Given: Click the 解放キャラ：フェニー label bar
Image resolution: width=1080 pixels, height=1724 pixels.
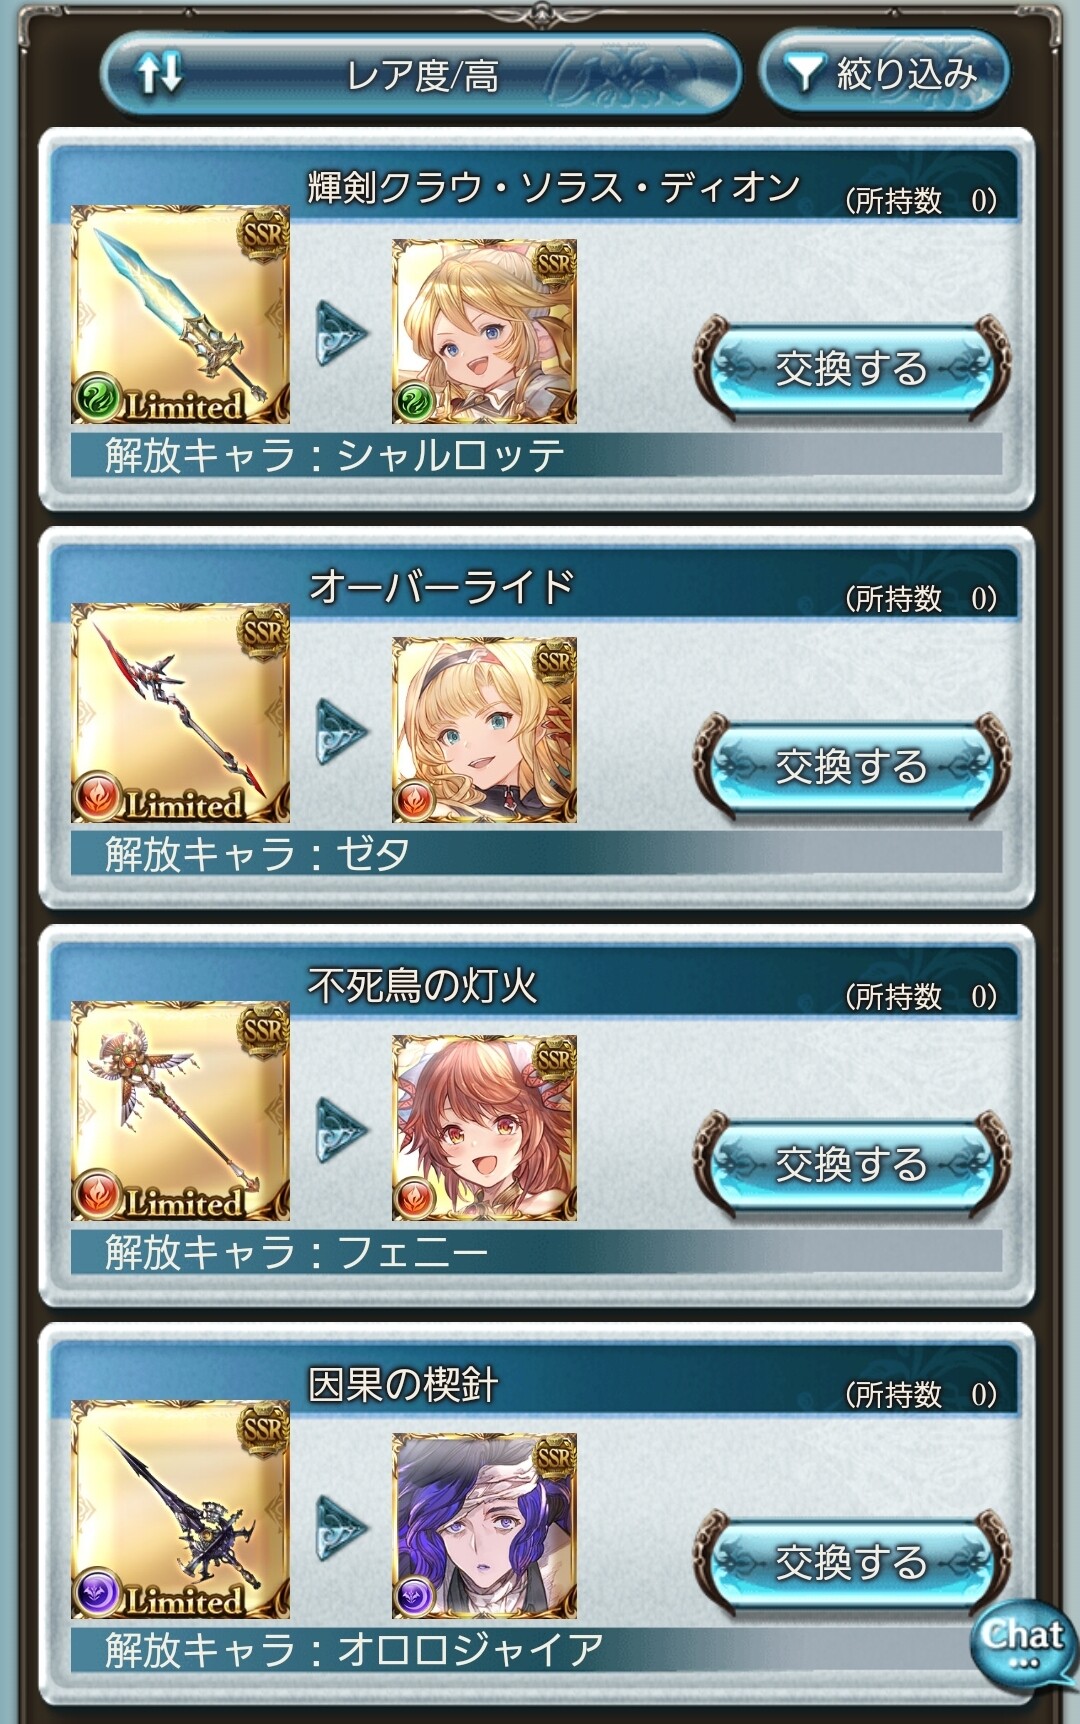Looking at the screenshot, I should pyautogui.click(x=536, y=1251).
